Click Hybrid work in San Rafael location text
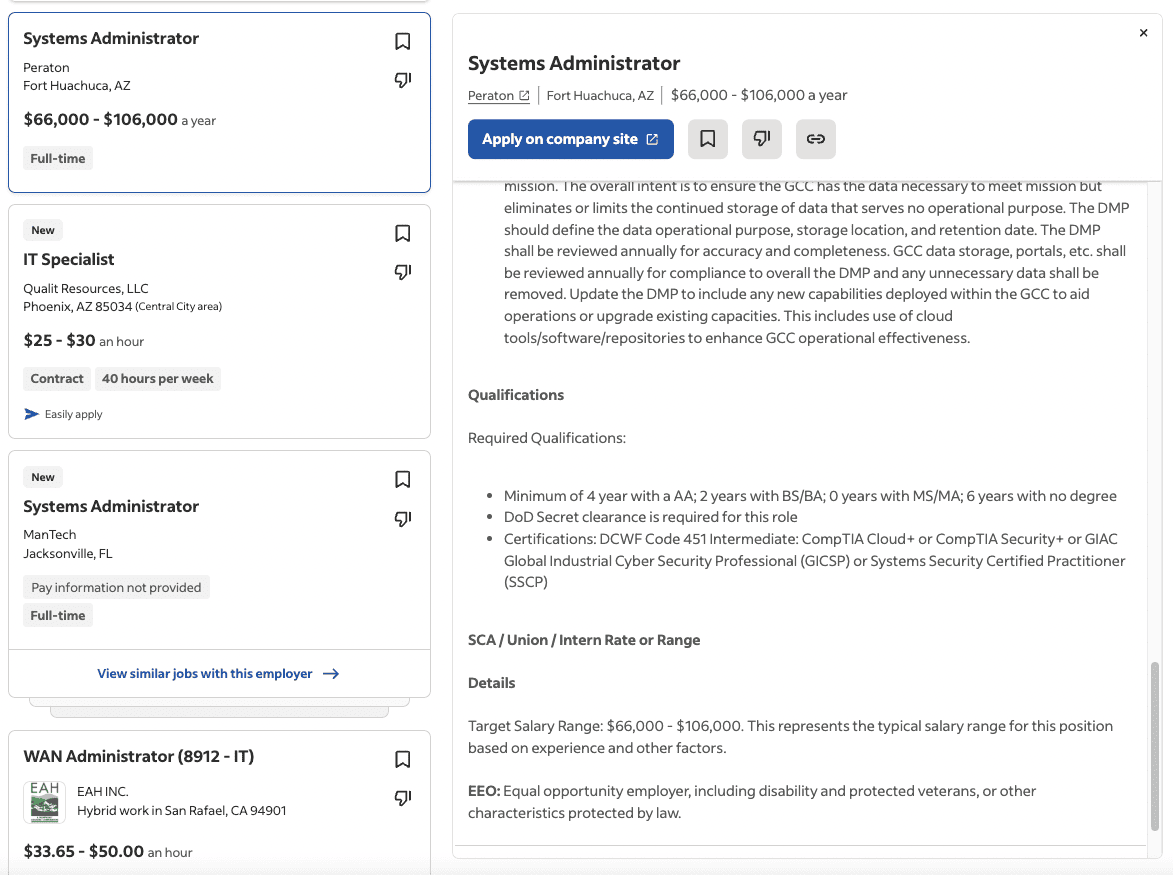Viewport: 1173px width, 875px height. [x=182, y=811]
